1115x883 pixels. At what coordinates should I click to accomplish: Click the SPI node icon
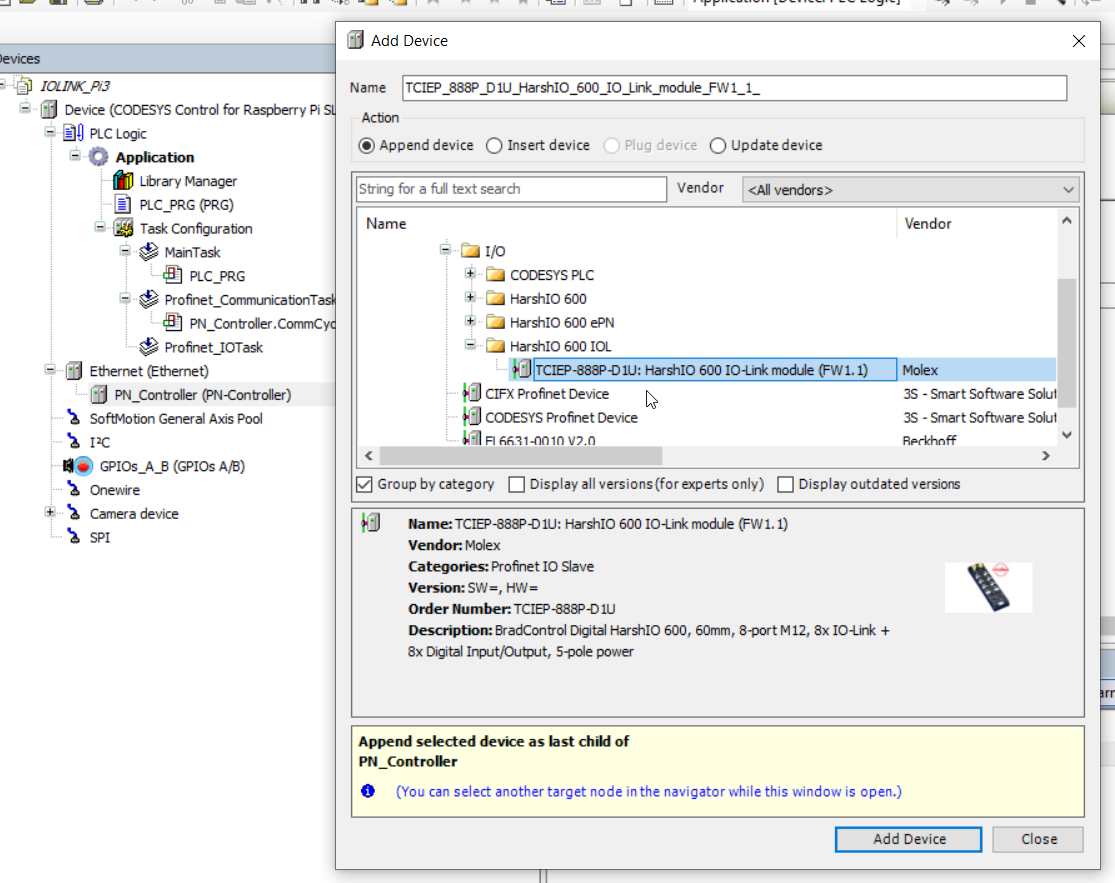click(74, 537)
